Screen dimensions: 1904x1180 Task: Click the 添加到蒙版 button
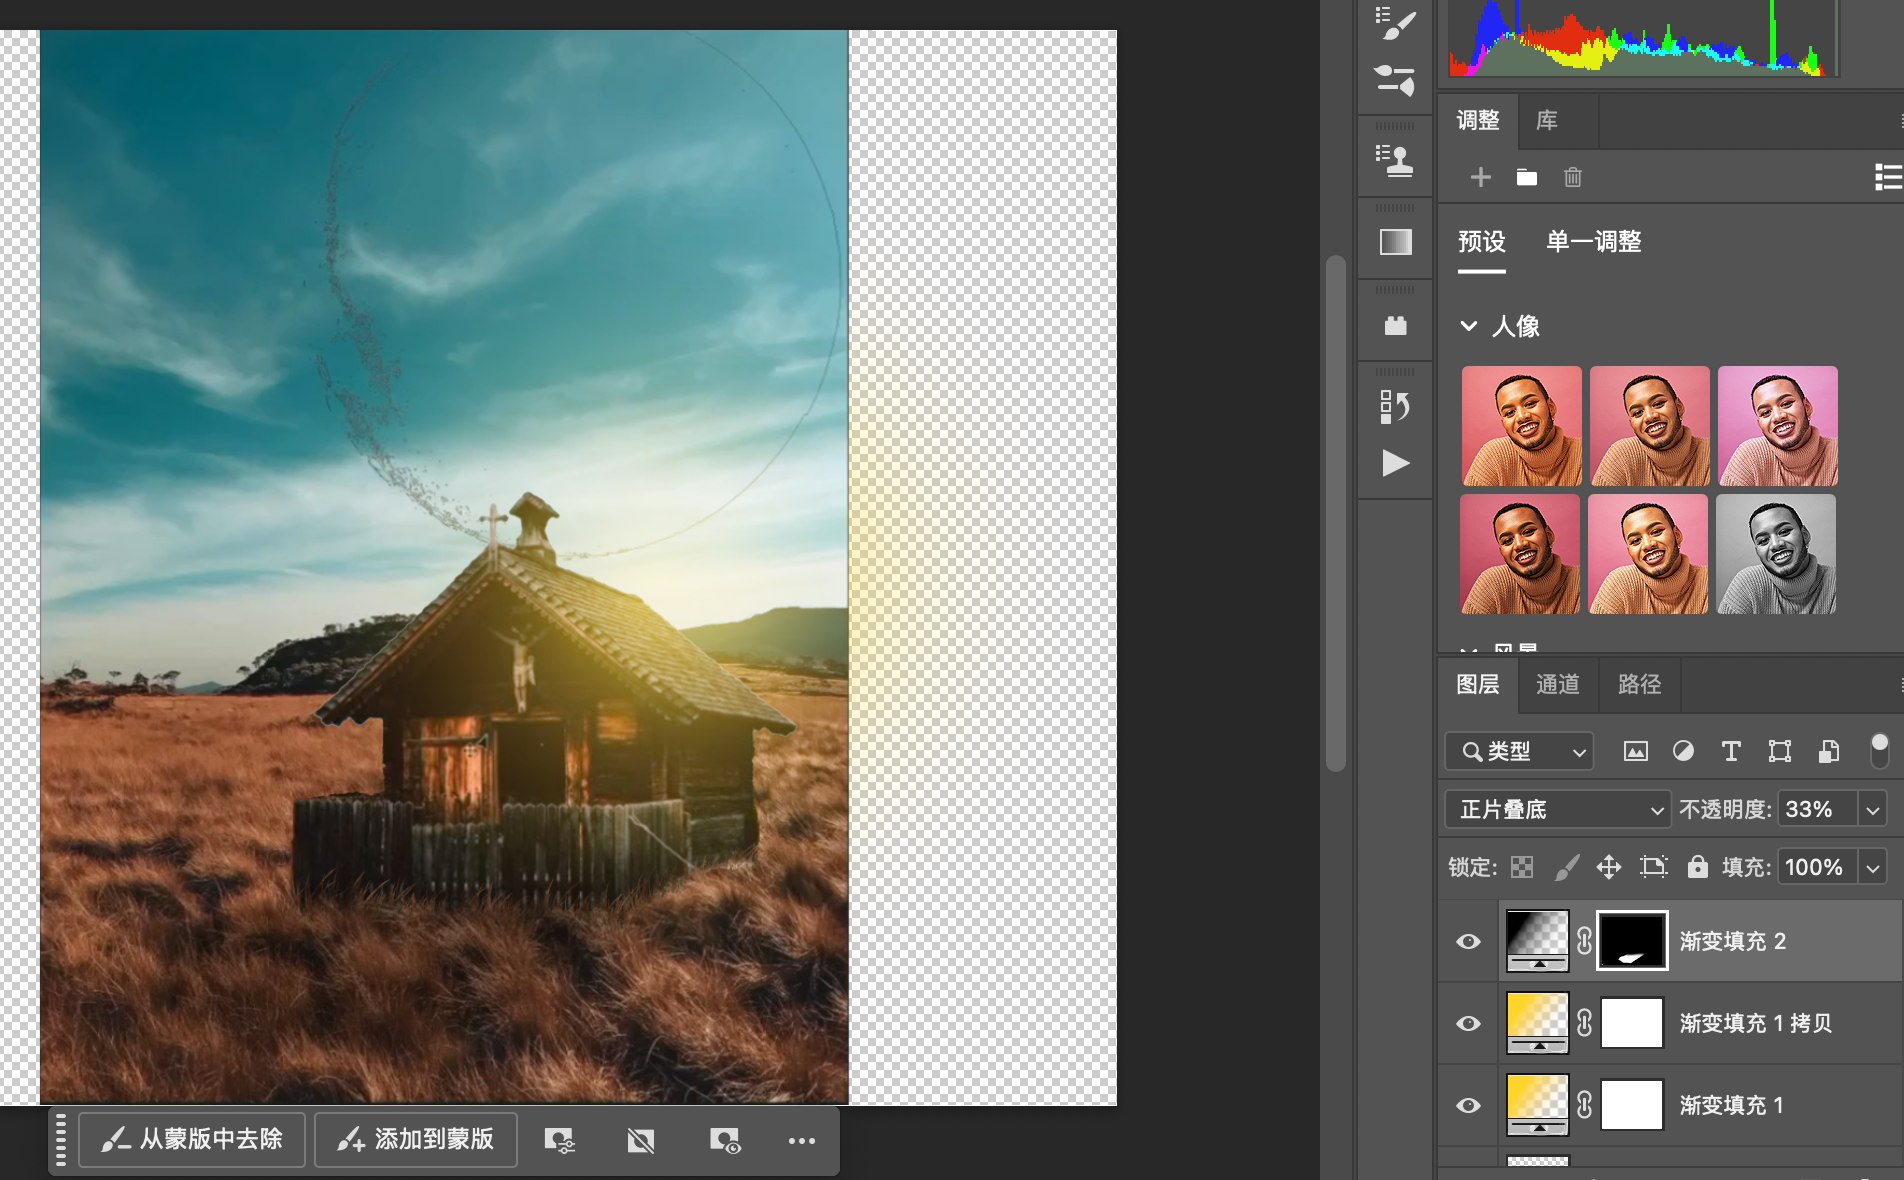416,1139
